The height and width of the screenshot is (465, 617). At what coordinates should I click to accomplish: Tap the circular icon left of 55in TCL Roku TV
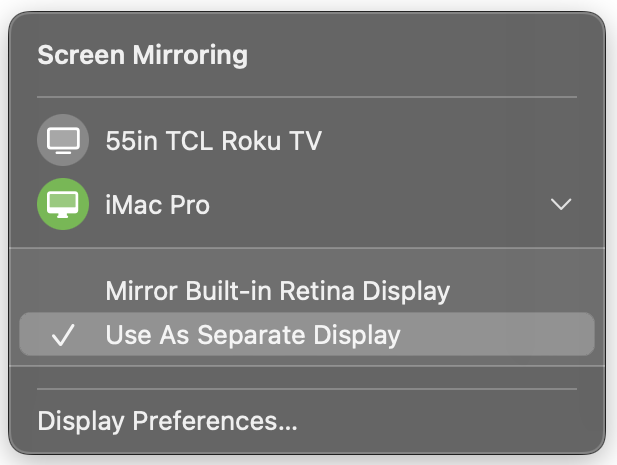click(x=62, y=140)
